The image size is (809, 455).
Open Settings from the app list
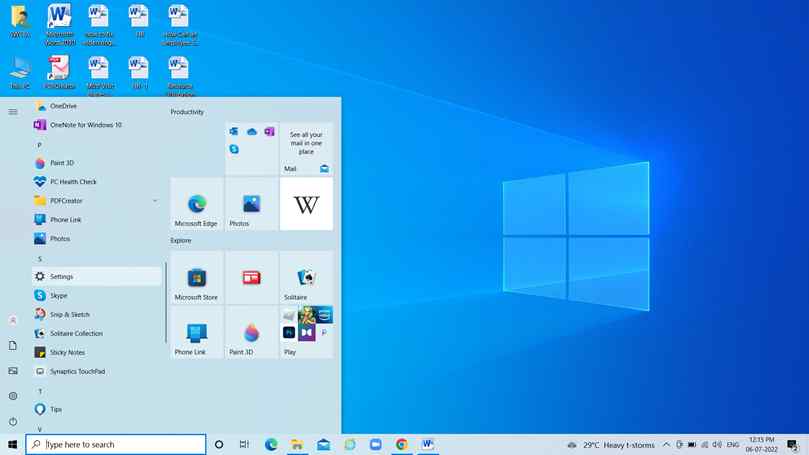click(97, 277)
